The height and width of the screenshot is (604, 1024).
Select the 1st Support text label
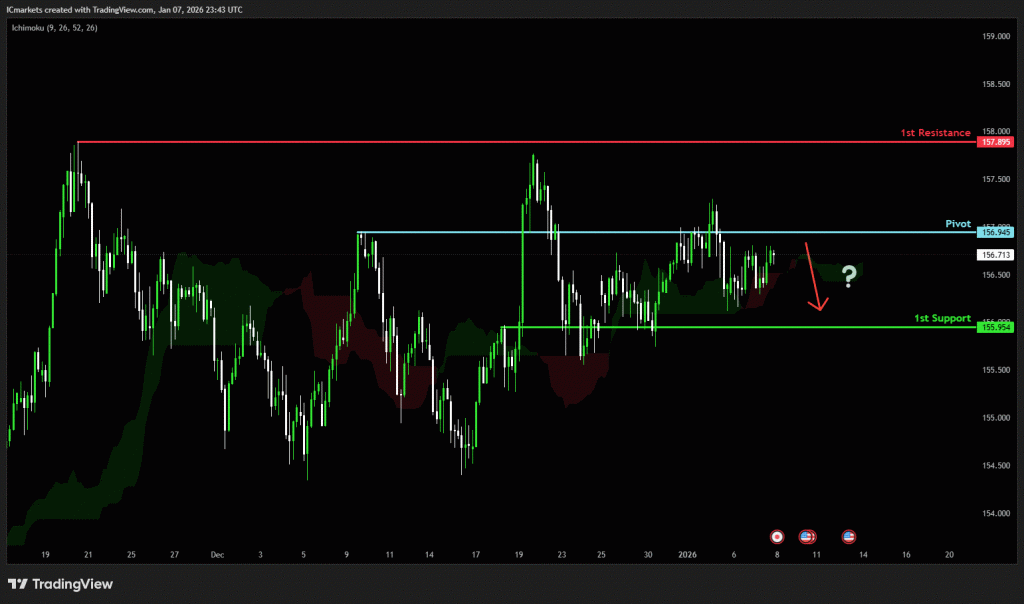[x=942, y=318]
